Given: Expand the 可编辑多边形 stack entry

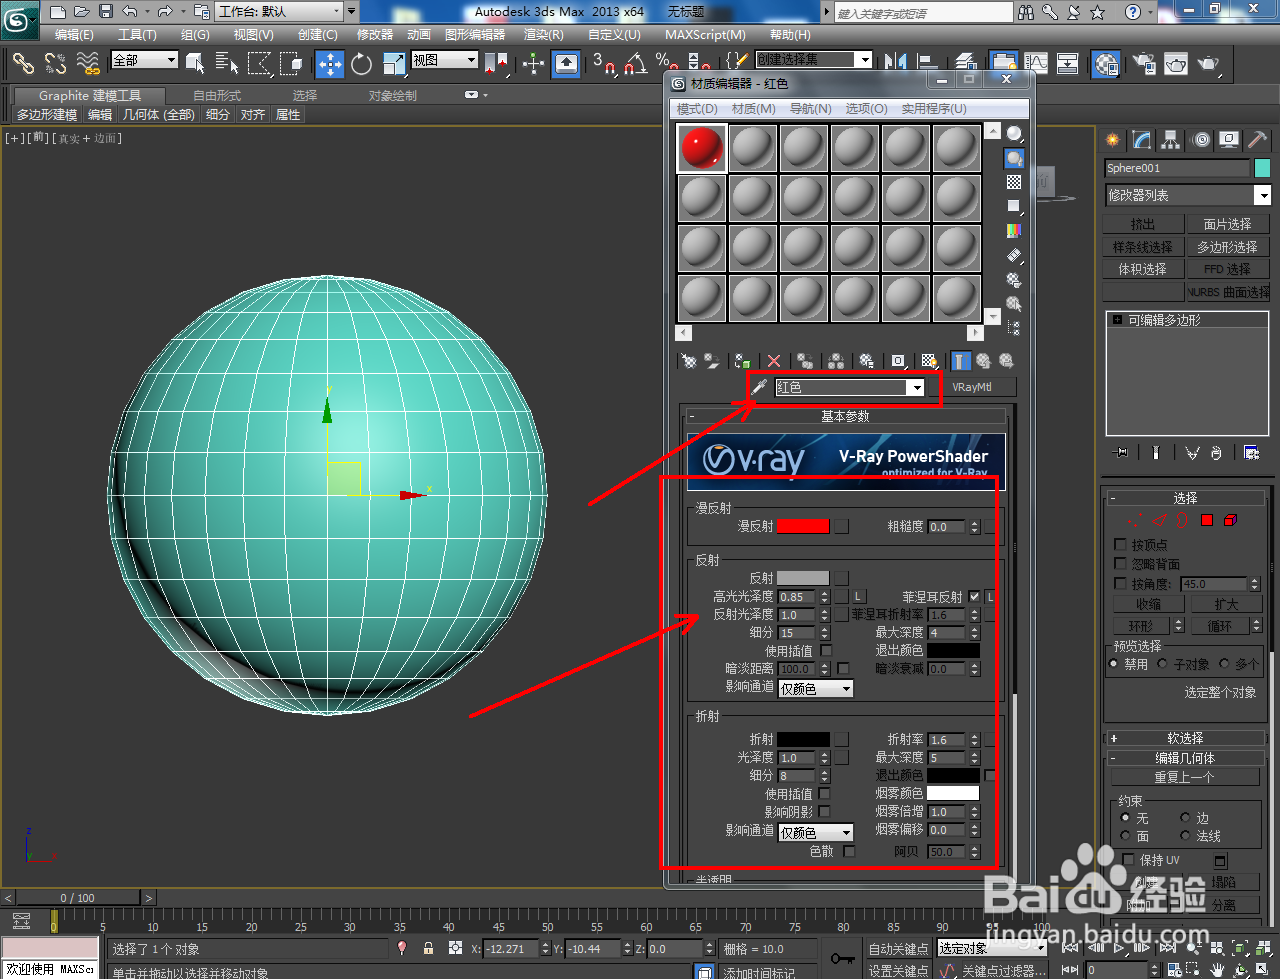Looking at the screenshot, I should [x=1117, y=320].
